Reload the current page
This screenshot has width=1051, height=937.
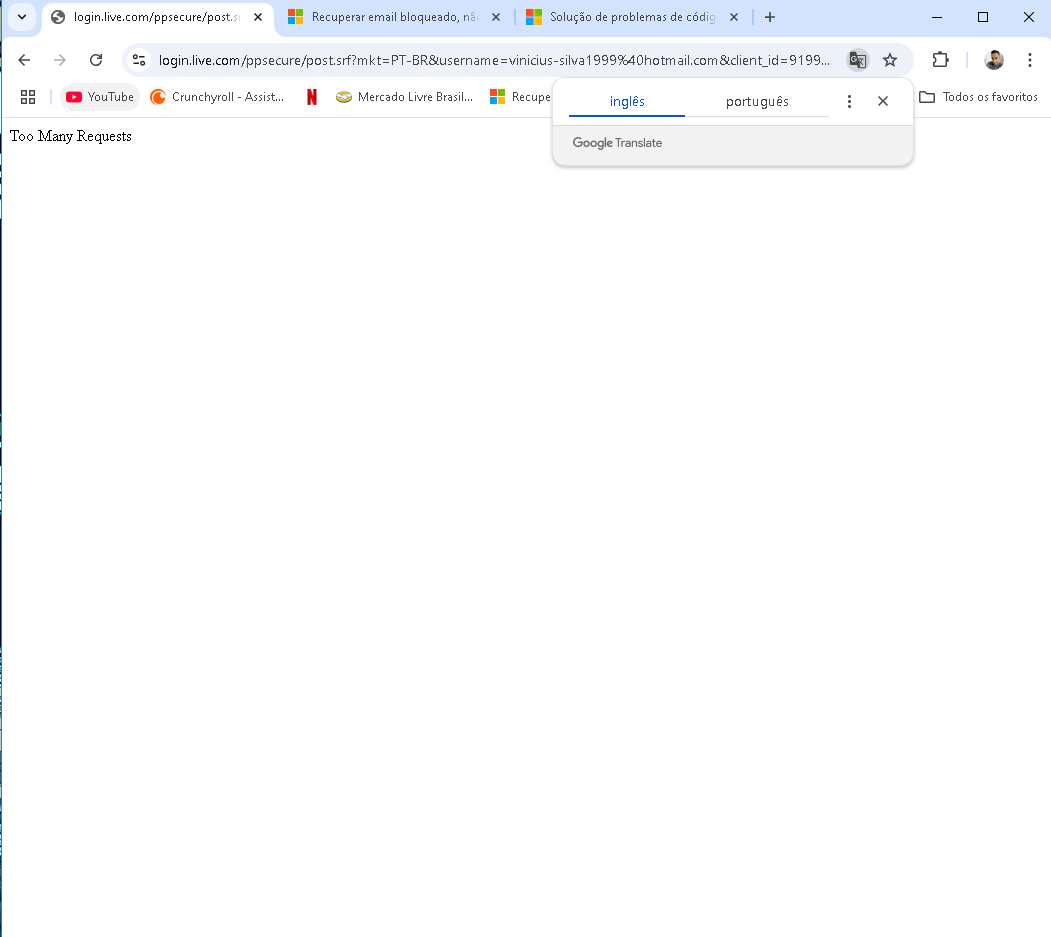point(96,60)
